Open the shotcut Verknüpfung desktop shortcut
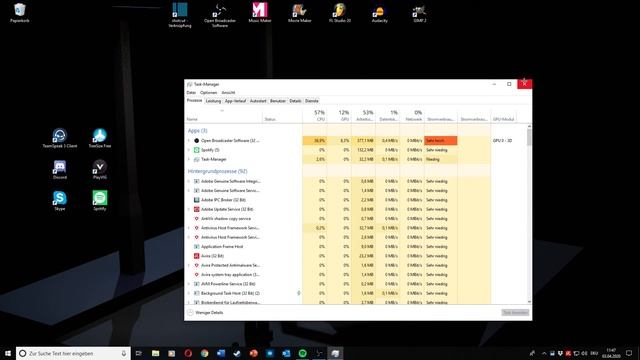The width and height of the screenshot is (640, 360). (180, 15)
